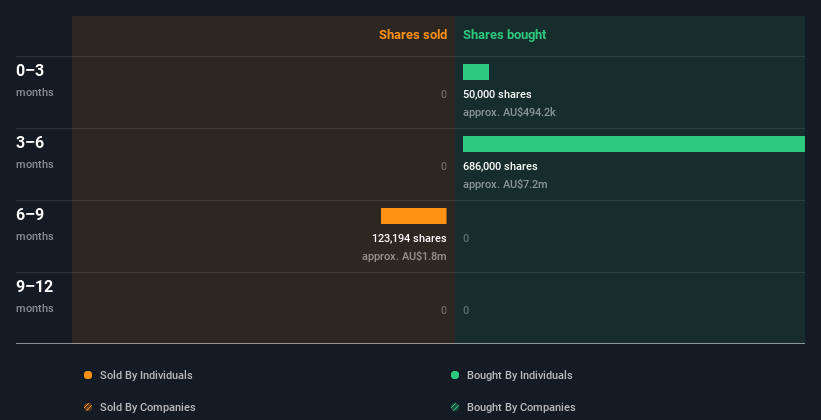
Task: Click the 3–6 months row label
Action: click(35, 152)
